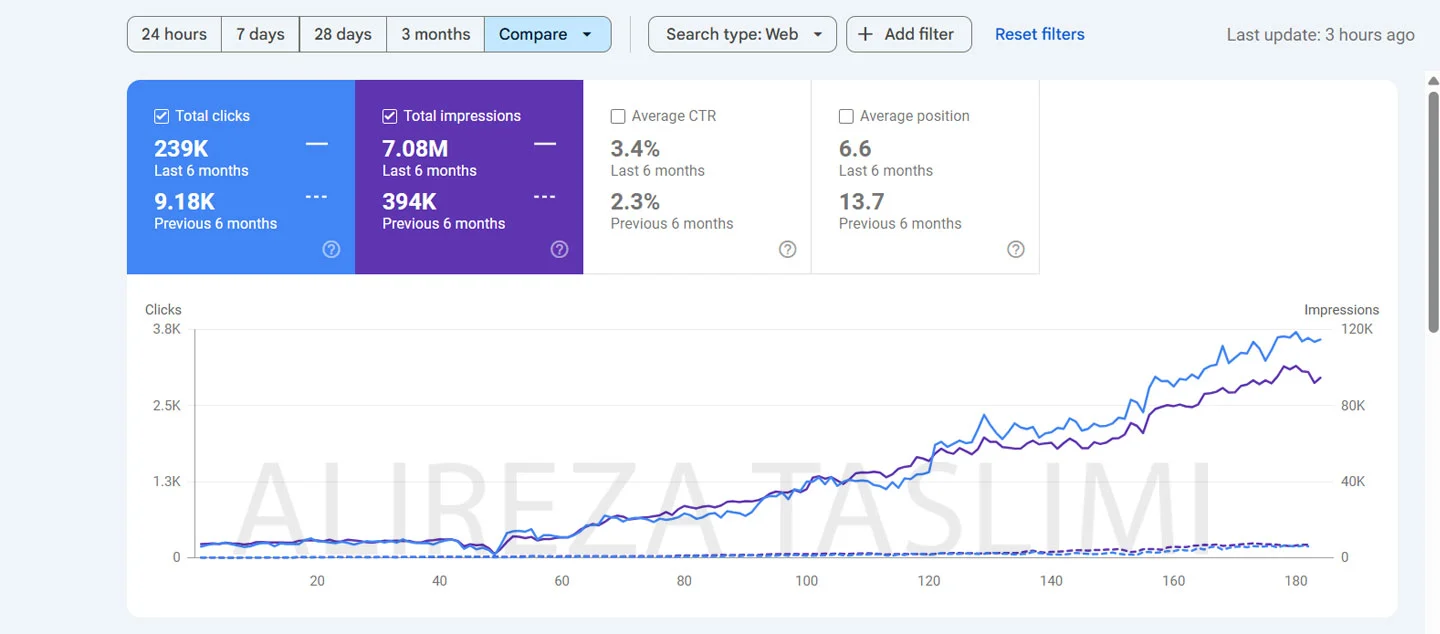This screenshot has width=1440, height=634.
Task: Click dashed line legend on Total impressions card
Action: [544, 197]
